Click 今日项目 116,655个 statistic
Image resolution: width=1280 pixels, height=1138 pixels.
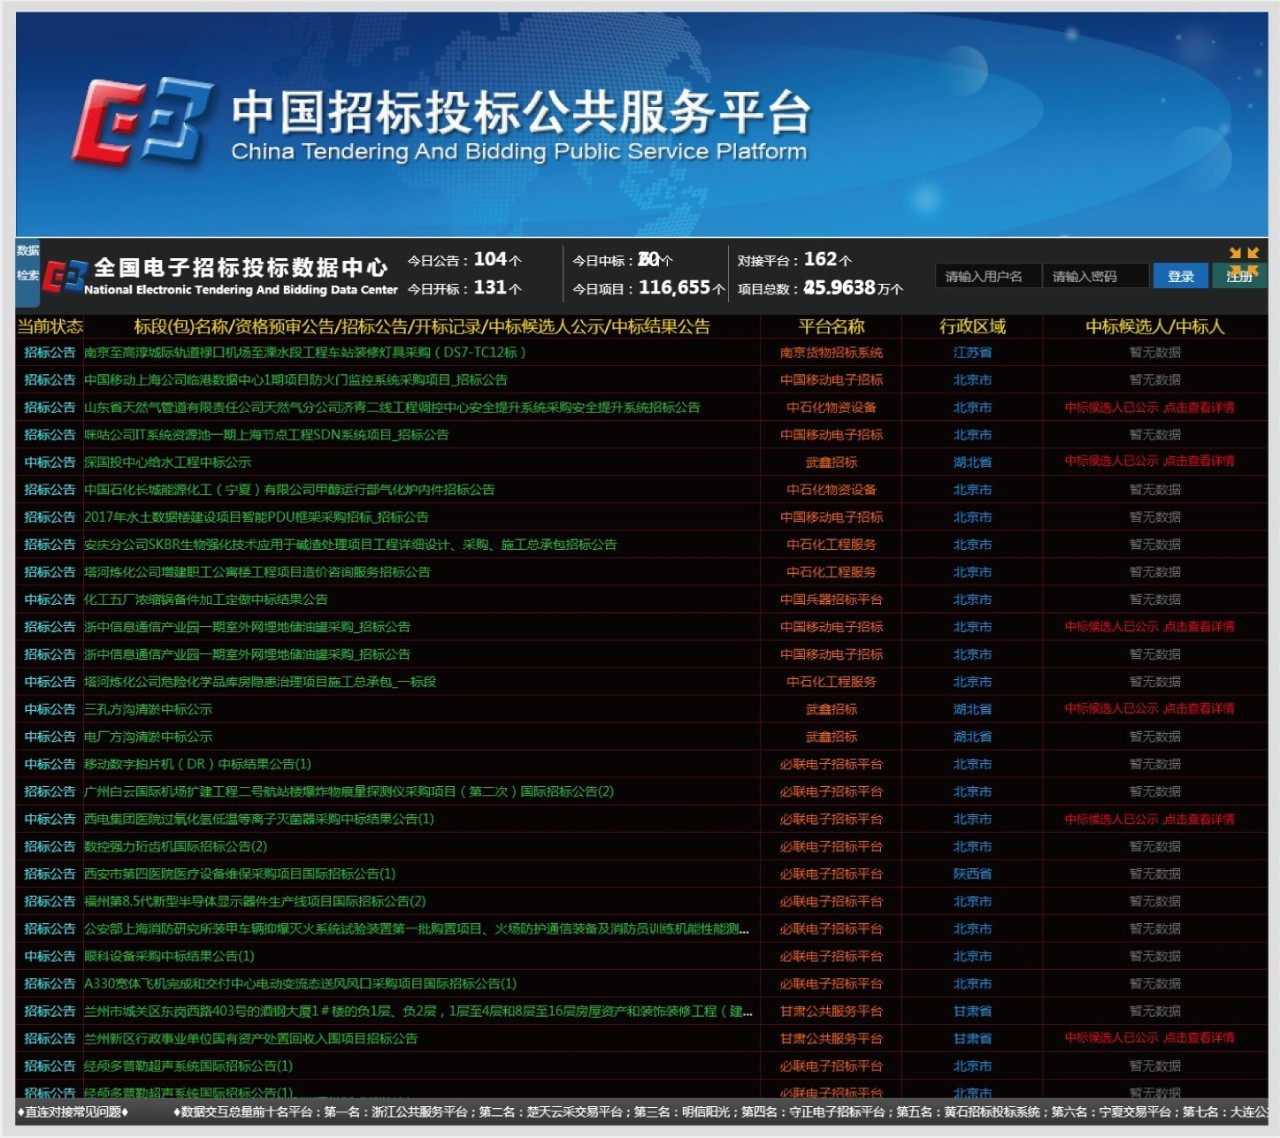coord(649,288)
